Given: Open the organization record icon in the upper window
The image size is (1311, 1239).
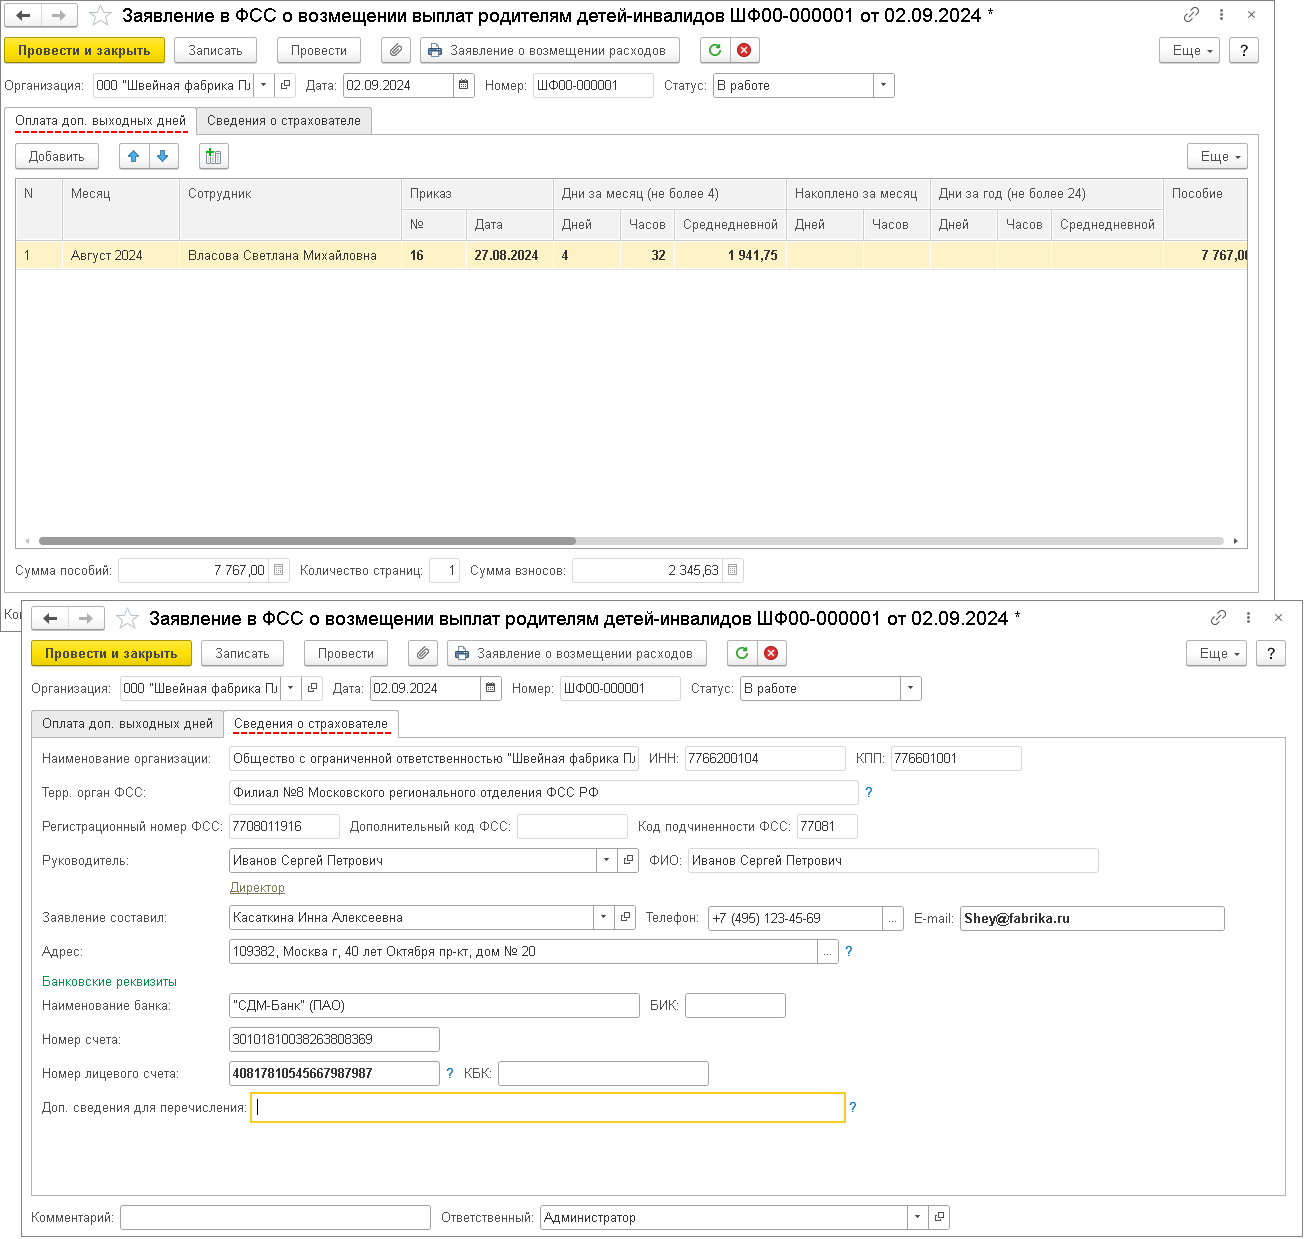Looking at the screenshot, I should 286,85.
